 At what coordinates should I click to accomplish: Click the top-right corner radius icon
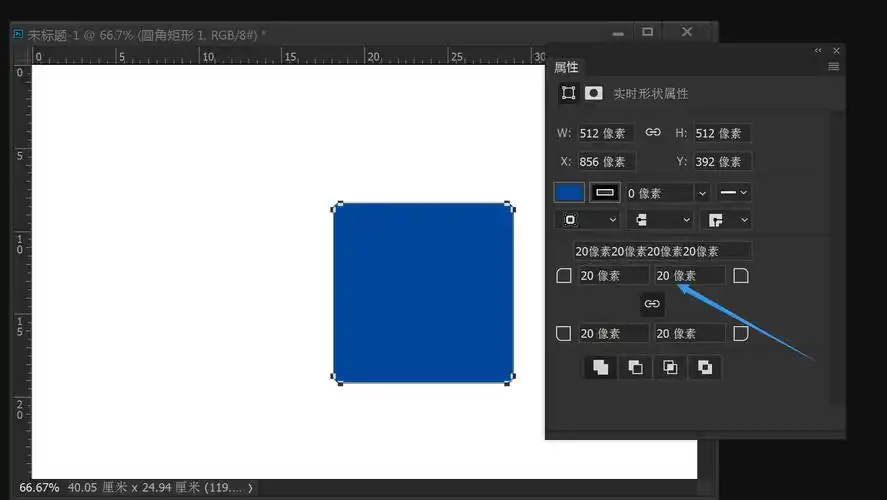[740, 276]
